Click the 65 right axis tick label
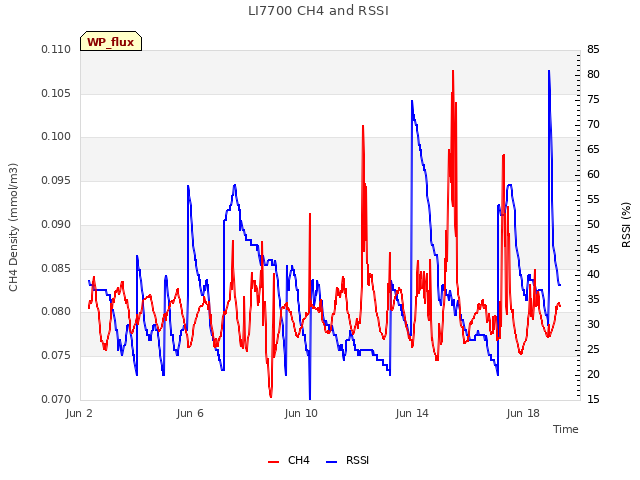Screen dimensions: 640x480 [x=593, y=149]
